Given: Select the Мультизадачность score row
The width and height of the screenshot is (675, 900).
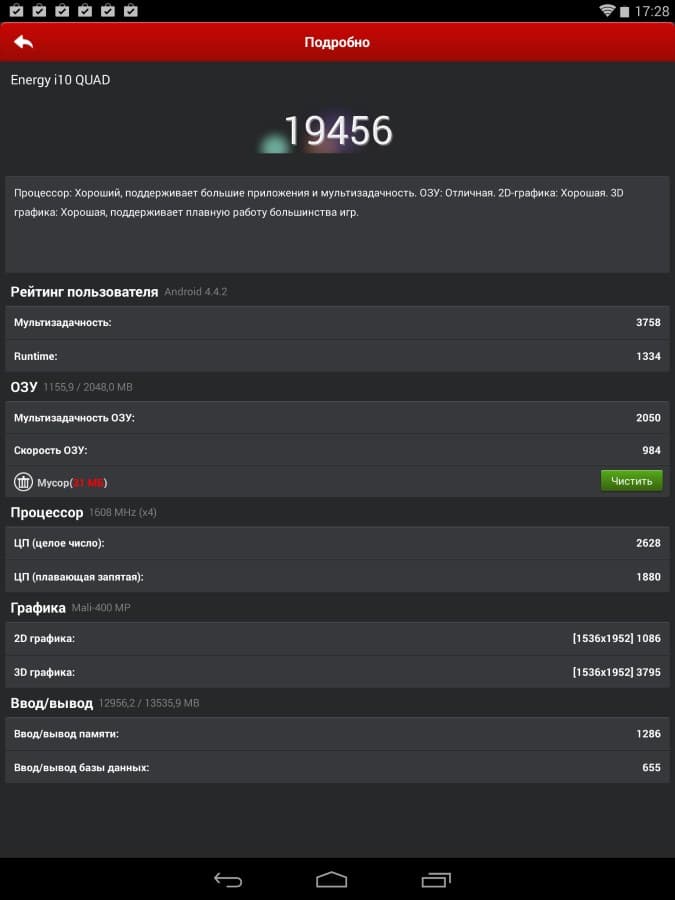Looking at the screenshot, I should 337,322.
